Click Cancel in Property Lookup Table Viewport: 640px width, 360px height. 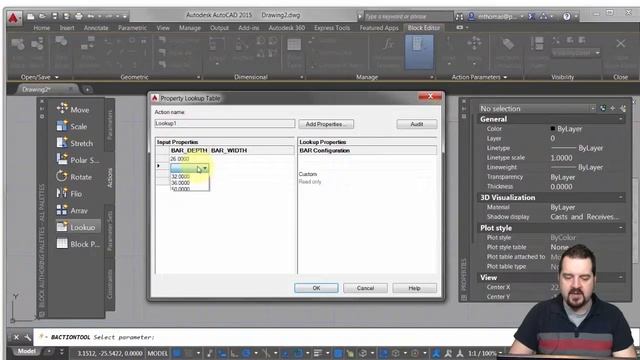[x=365, y=288]
